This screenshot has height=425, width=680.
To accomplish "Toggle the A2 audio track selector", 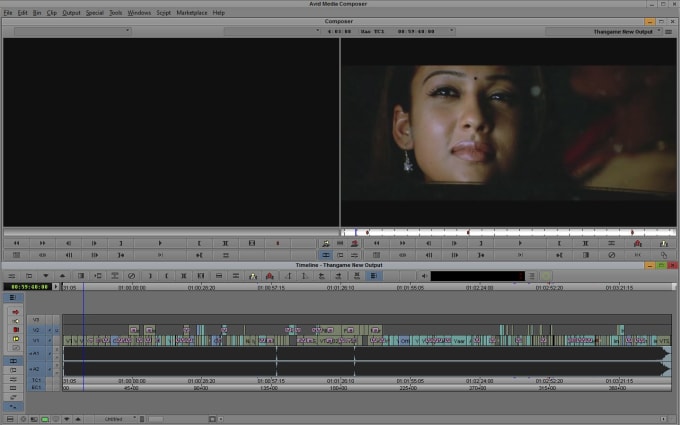I will (x=36, y=369).
